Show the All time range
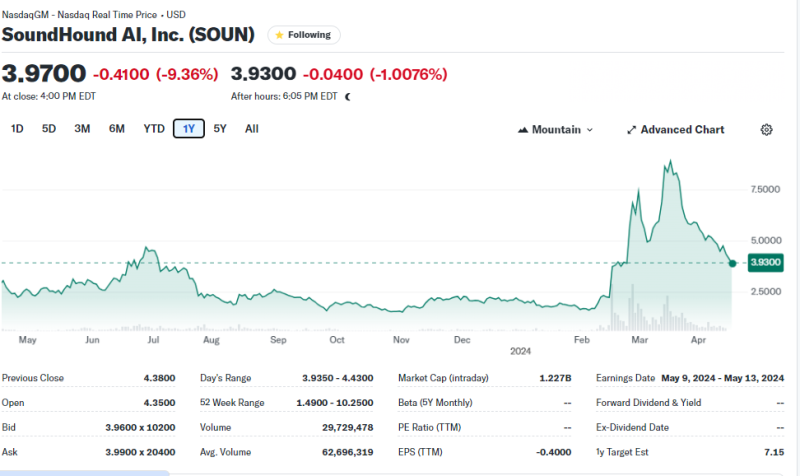The image size is (800, 476). pos(252,129)
